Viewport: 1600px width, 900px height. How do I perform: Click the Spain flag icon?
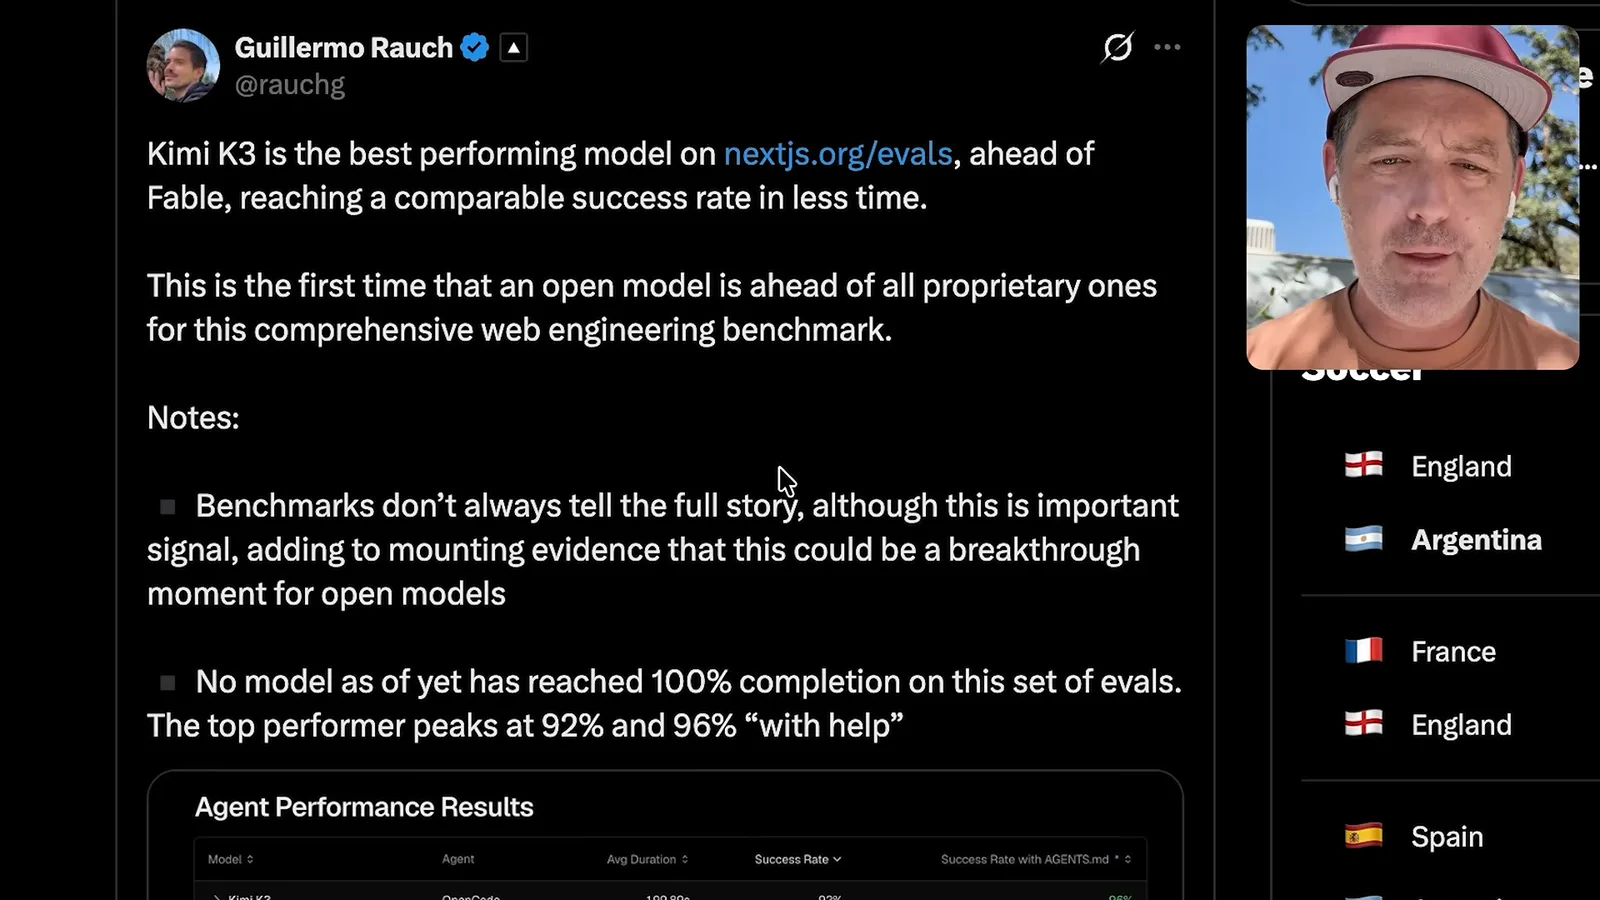pos(1364,836)
